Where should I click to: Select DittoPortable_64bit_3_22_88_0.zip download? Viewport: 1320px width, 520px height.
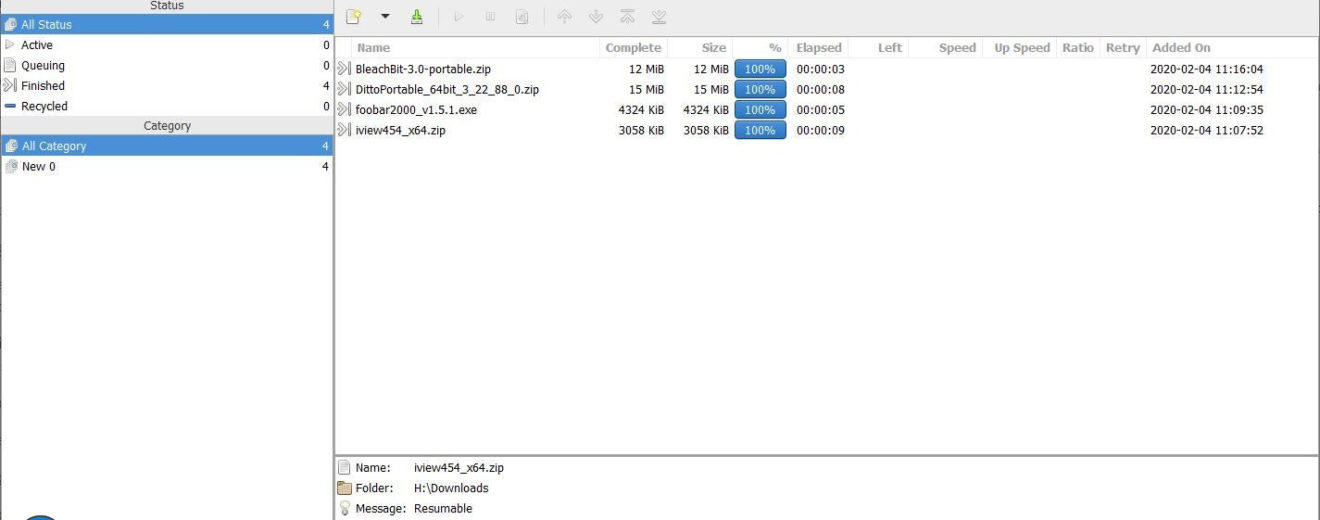tap(447, 89)
